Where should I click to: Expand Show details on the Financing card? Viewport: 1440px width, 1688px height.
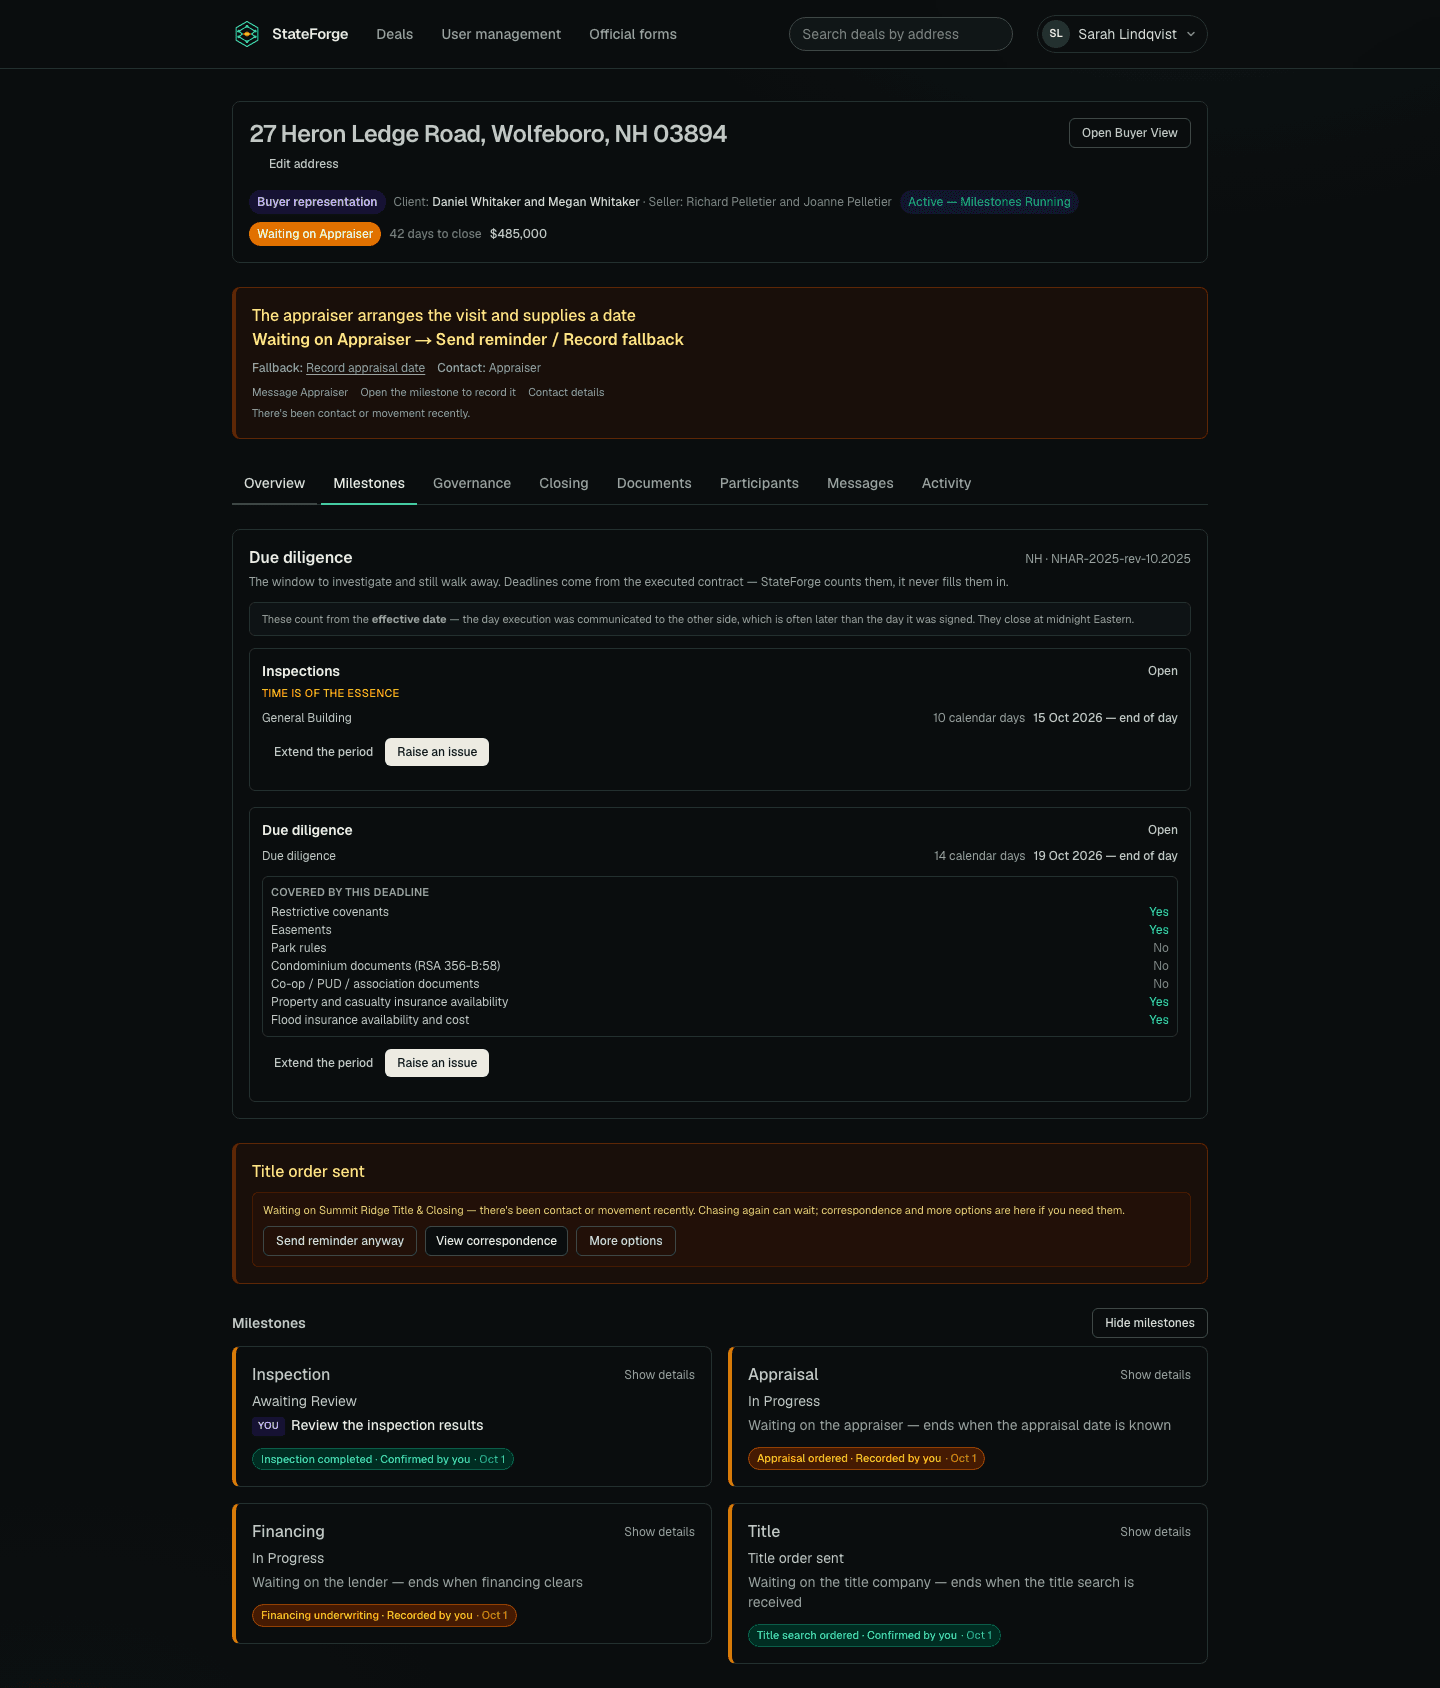pos(659,1532)
